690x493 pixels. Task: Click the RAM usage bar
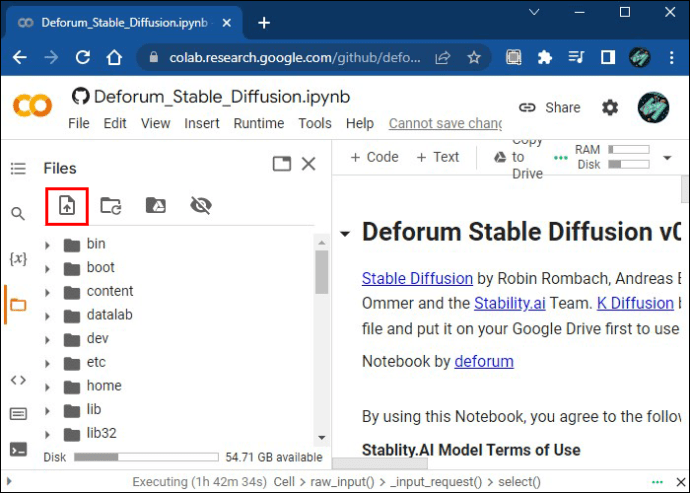[x=628, y=150]
